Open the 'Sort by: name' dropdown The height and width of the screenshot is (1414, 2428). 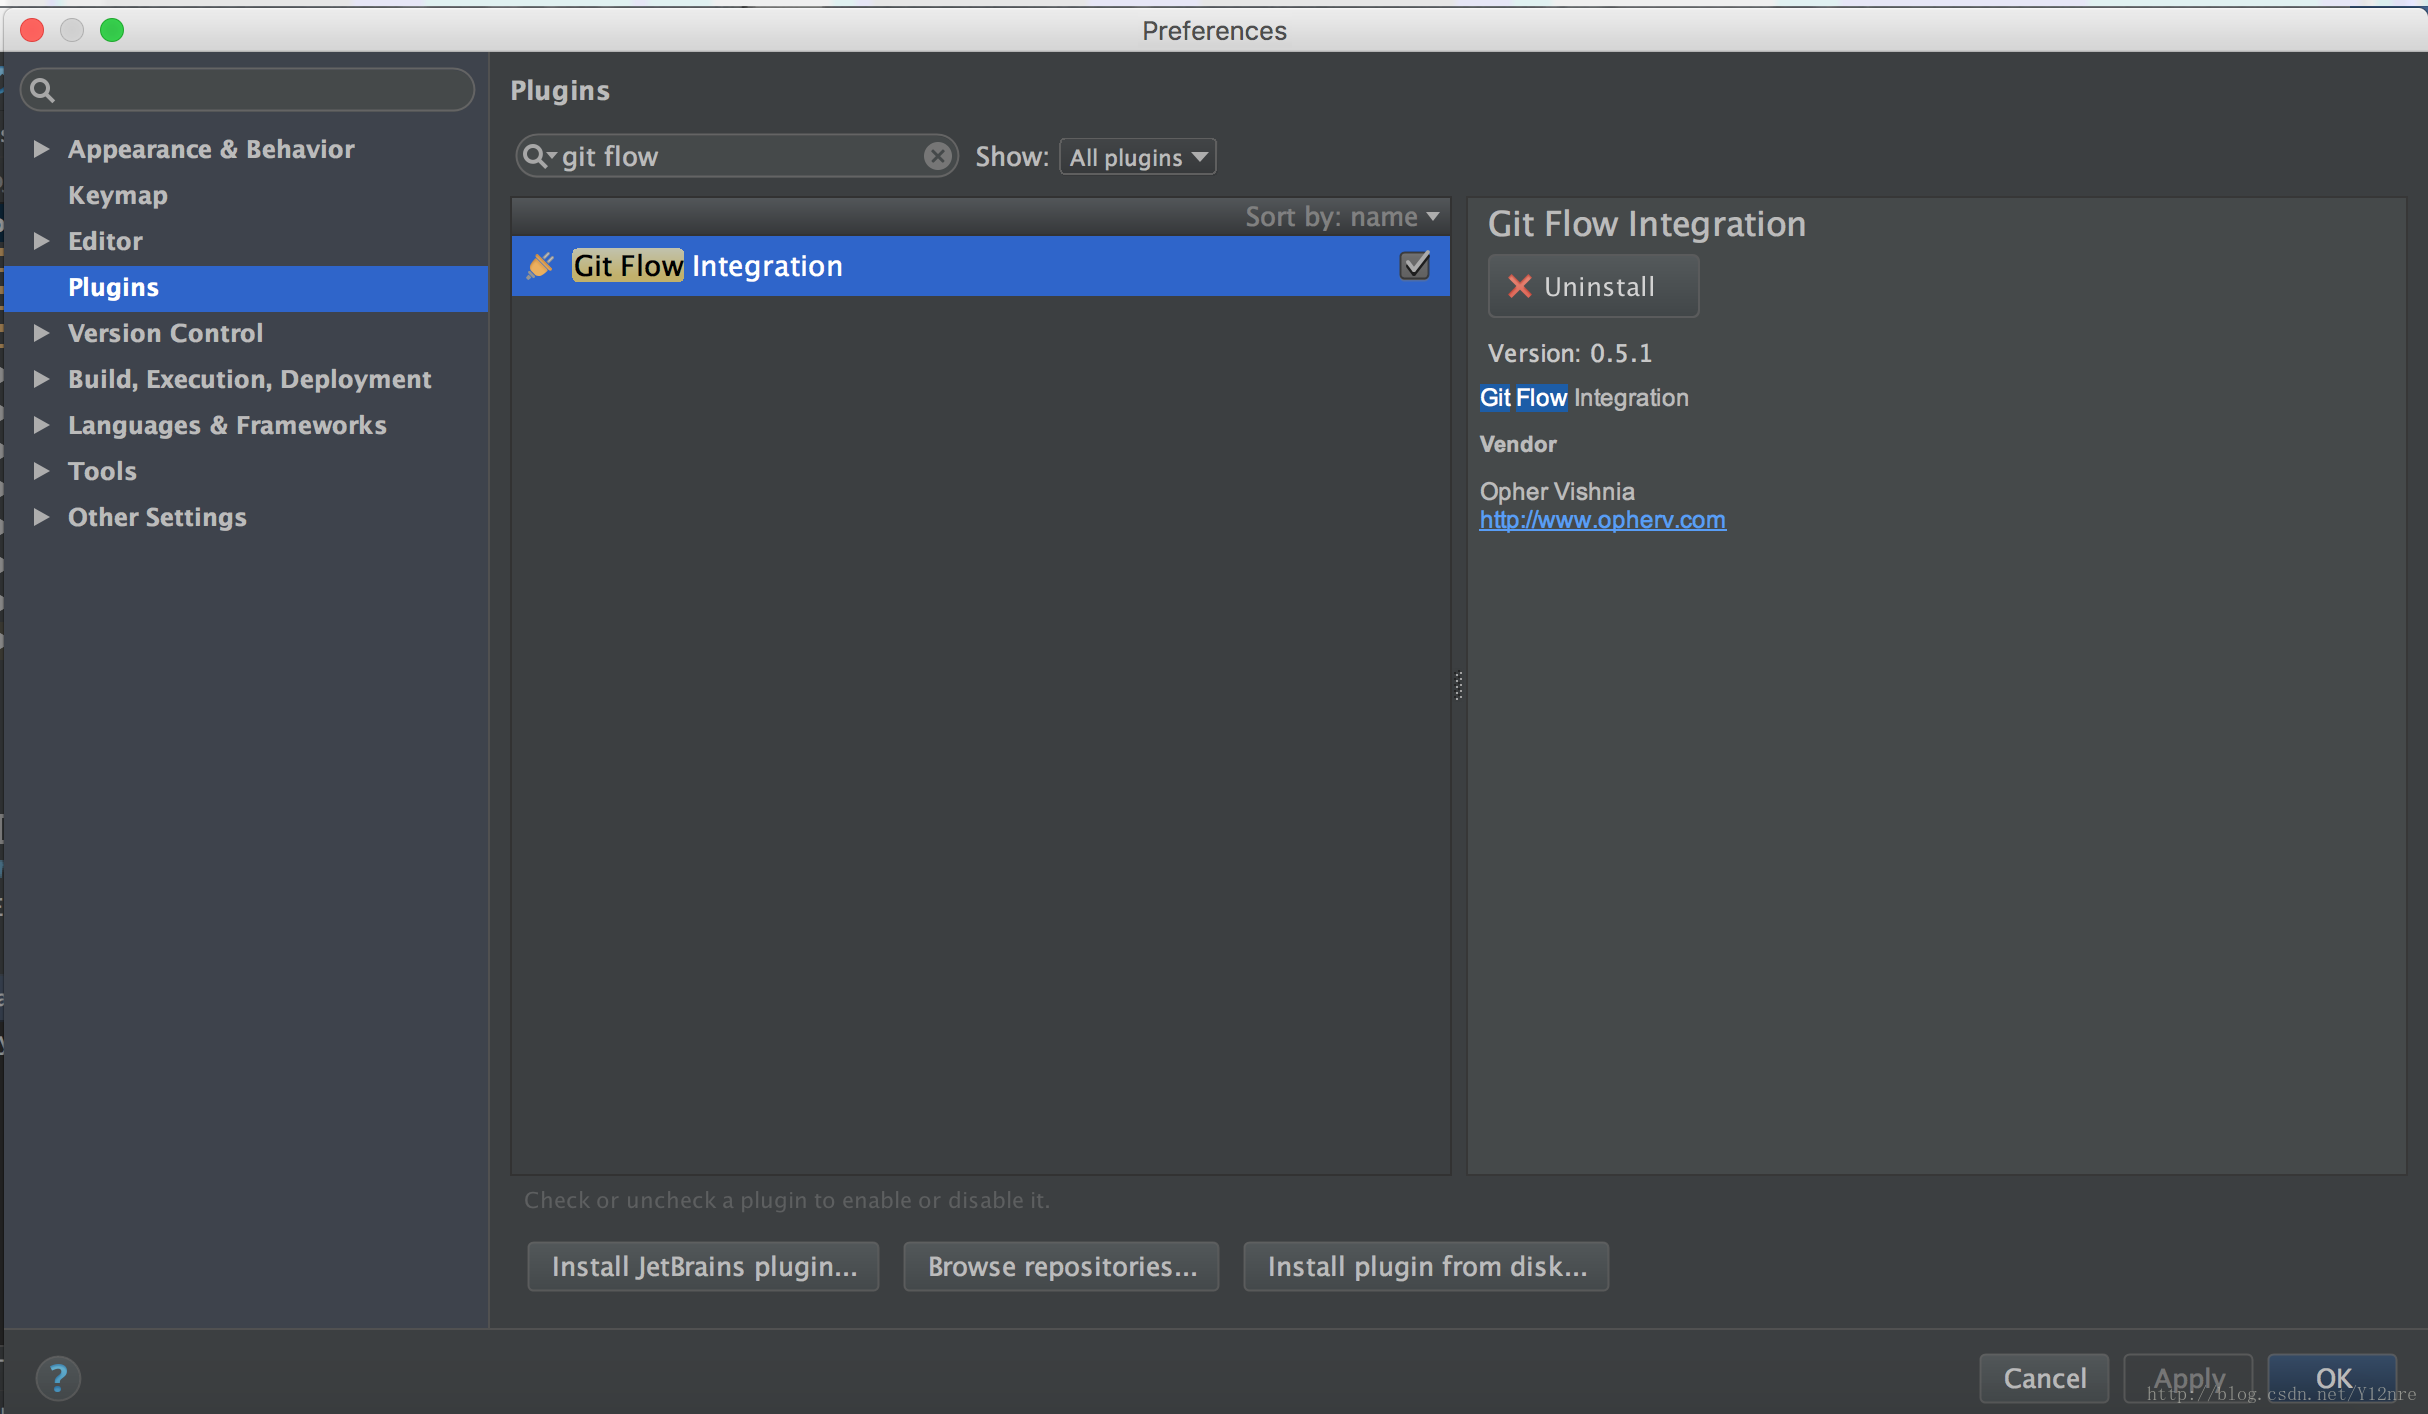click(x=1341, y=216)
